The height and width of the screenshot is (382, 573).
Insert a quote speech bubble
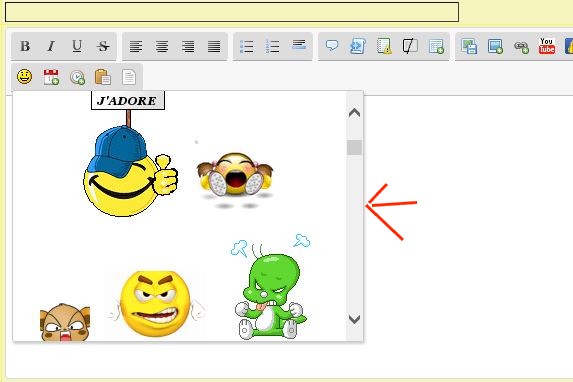click(x=332, y=46)
